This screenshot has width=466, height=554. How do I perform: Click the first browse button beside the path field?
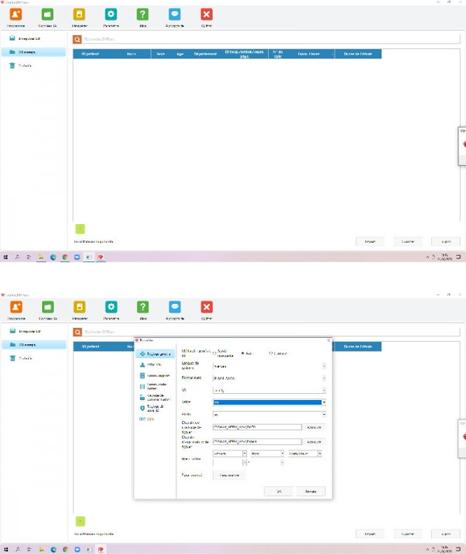[x=314, y=427]
